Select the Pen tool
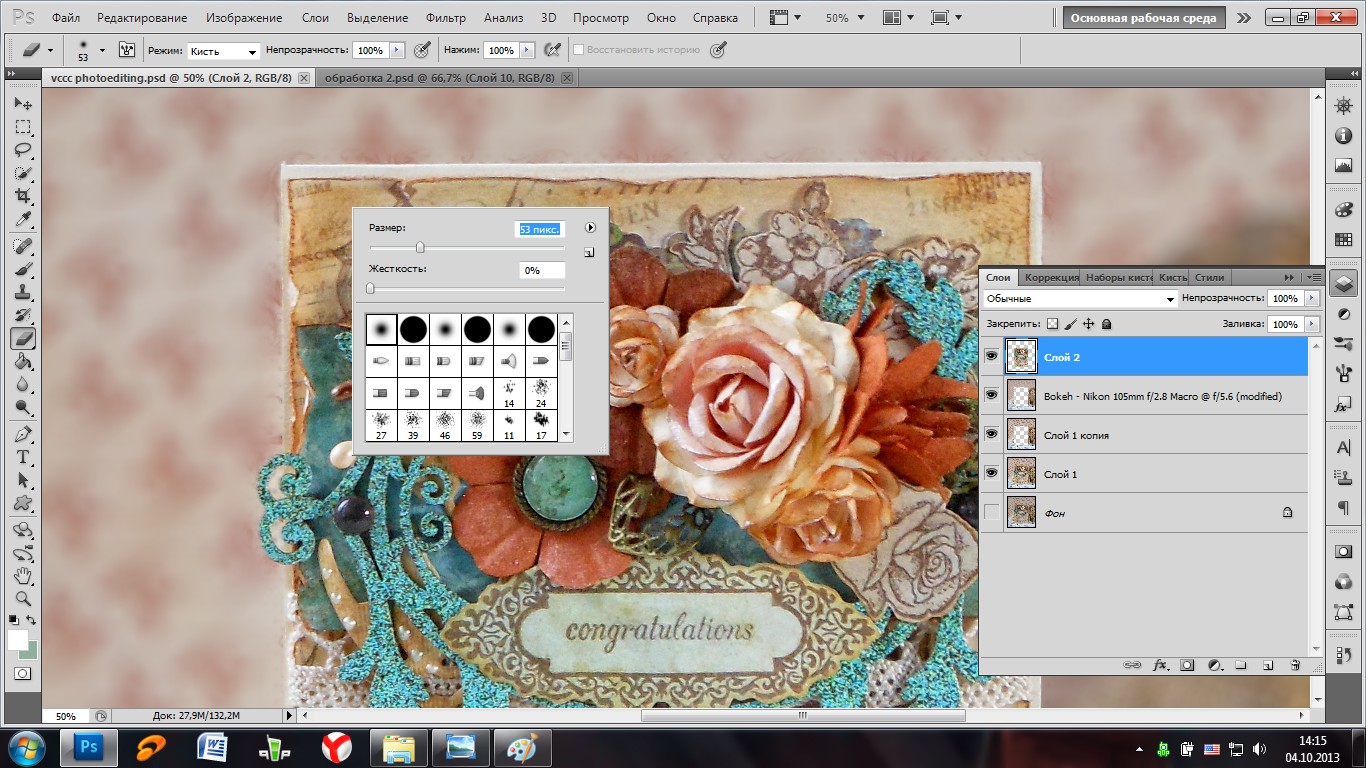 23,434
